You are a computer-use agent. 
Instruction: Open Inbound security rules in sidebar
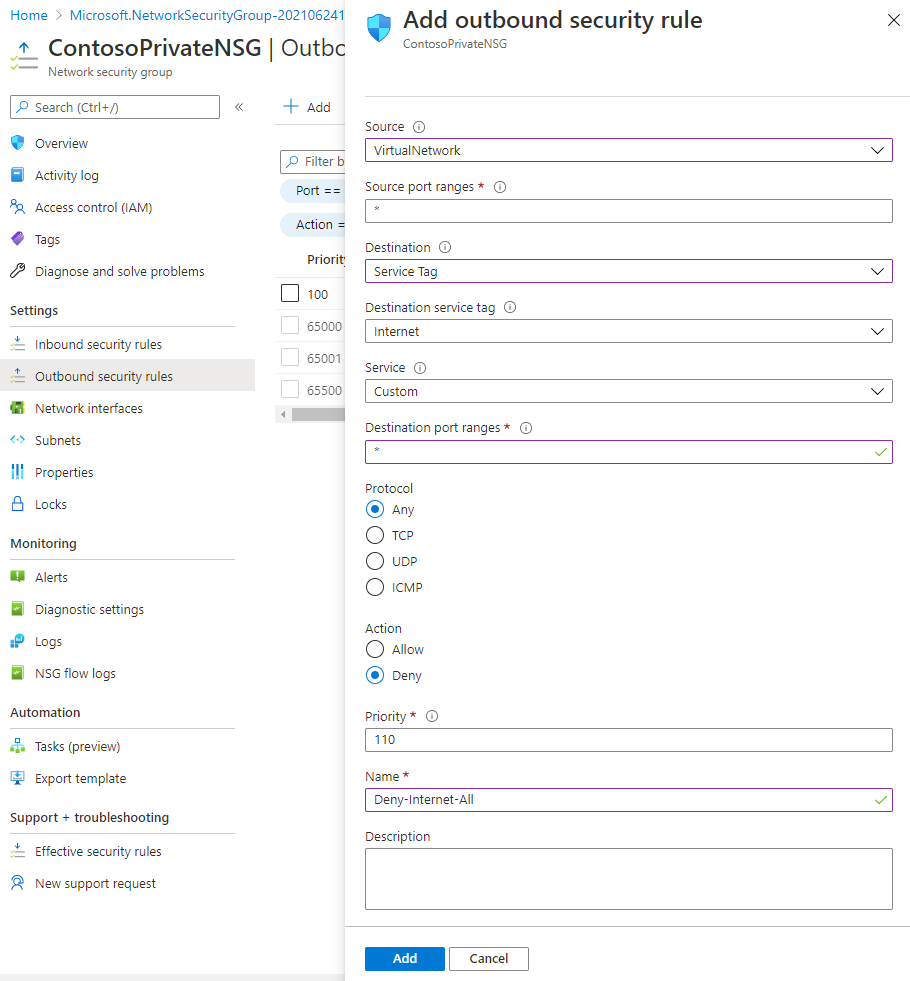click(95, 344)
